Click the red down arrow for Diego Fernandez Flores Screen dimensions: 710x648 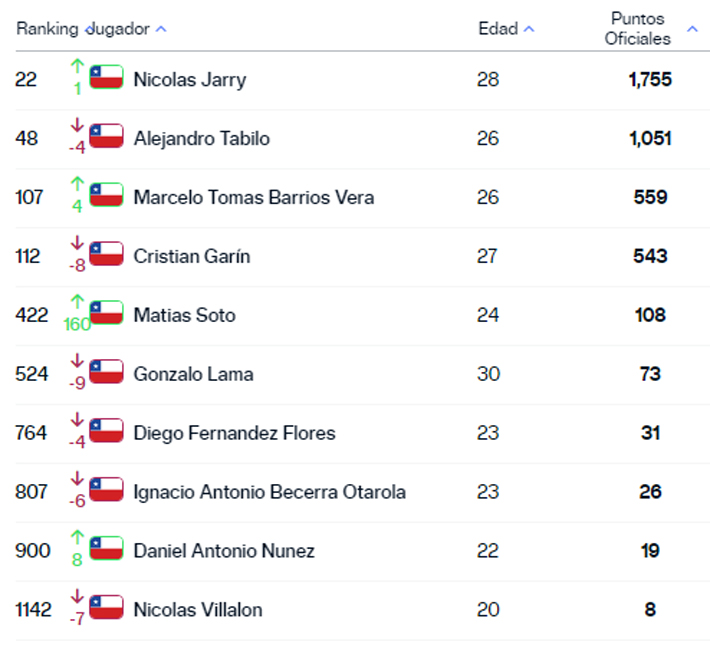(77, 419)
